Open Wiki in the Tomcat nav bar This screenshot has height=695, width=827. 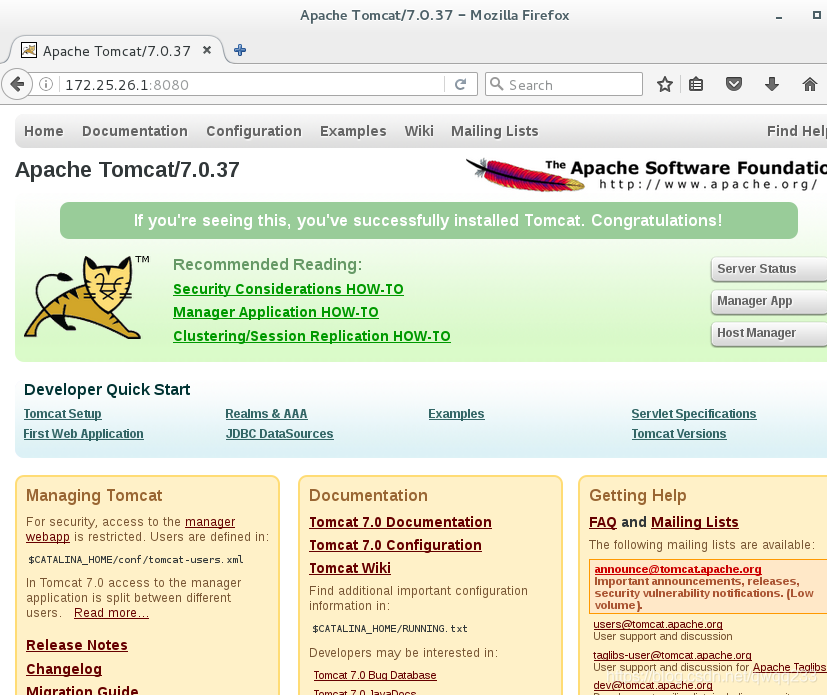pos(419,131)
